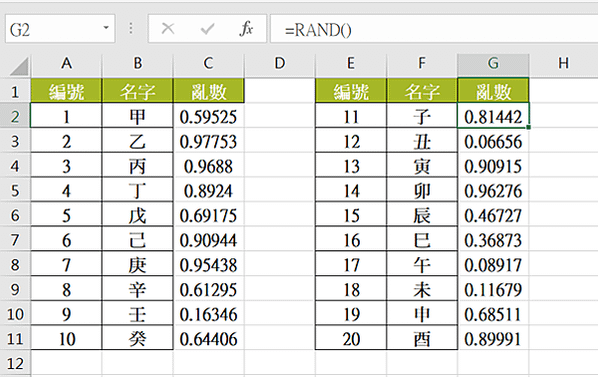The image size is (598, 377).
Task: Select cell with value 0.90915
Action: pyautogui.click(x=493, y=166)
